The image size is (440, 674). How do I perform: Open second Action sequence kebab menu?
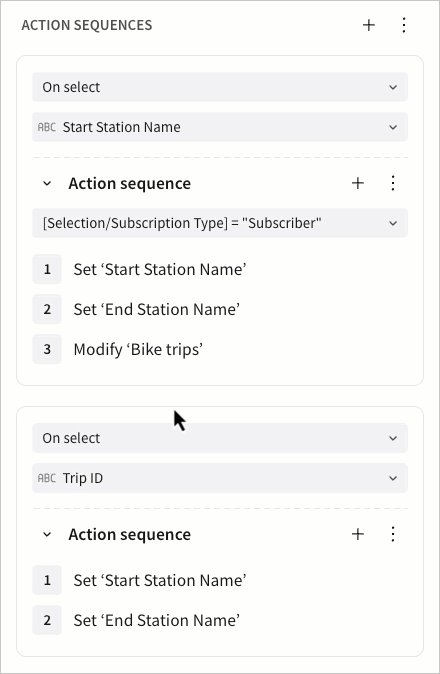pyautogui.click(x=393, y=534)
